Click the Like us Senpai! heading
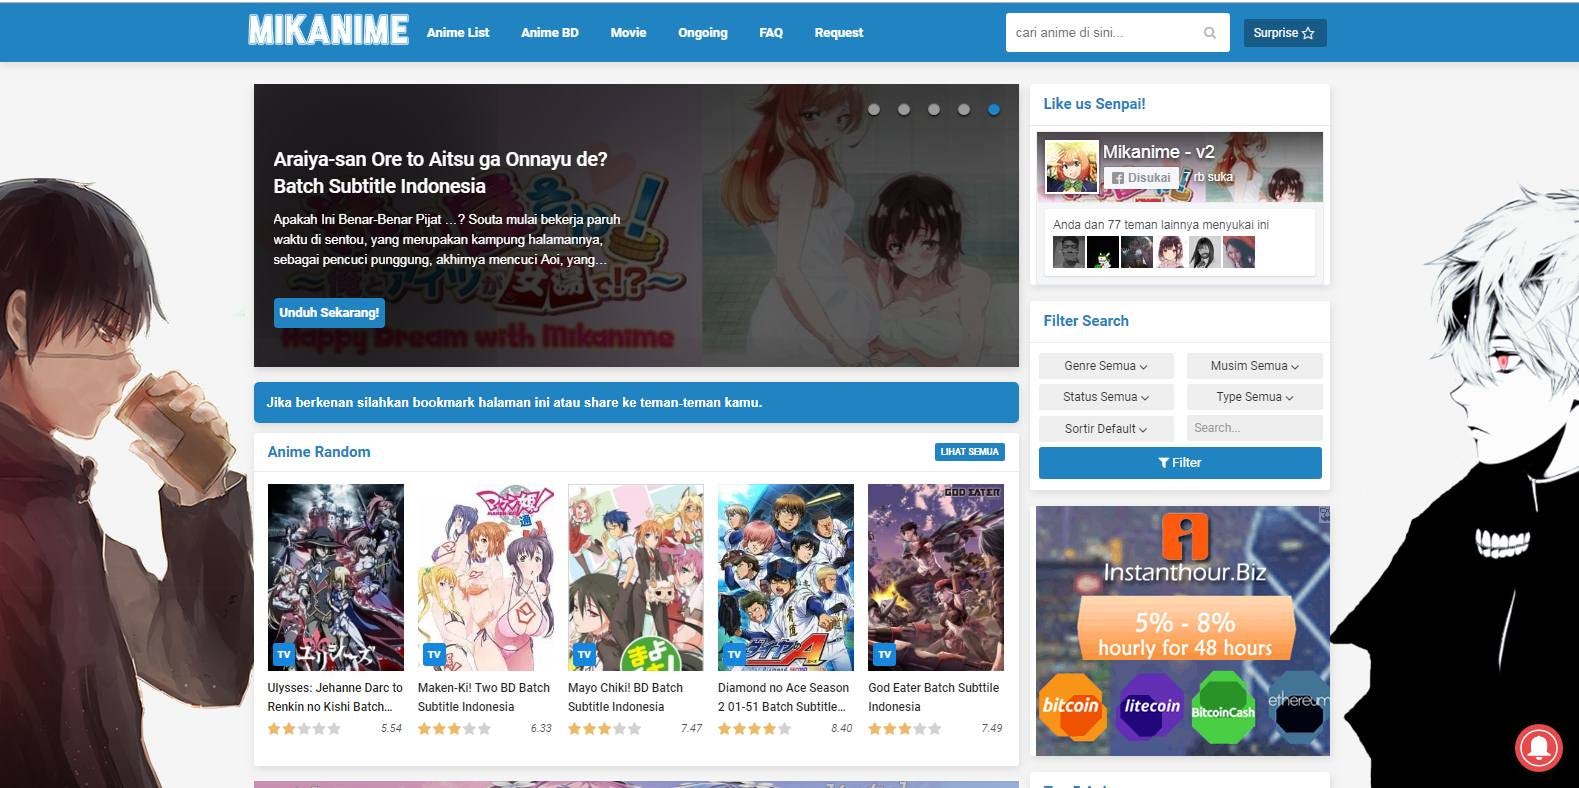This screenshot has width=1579, height=788. (1094, 104)
